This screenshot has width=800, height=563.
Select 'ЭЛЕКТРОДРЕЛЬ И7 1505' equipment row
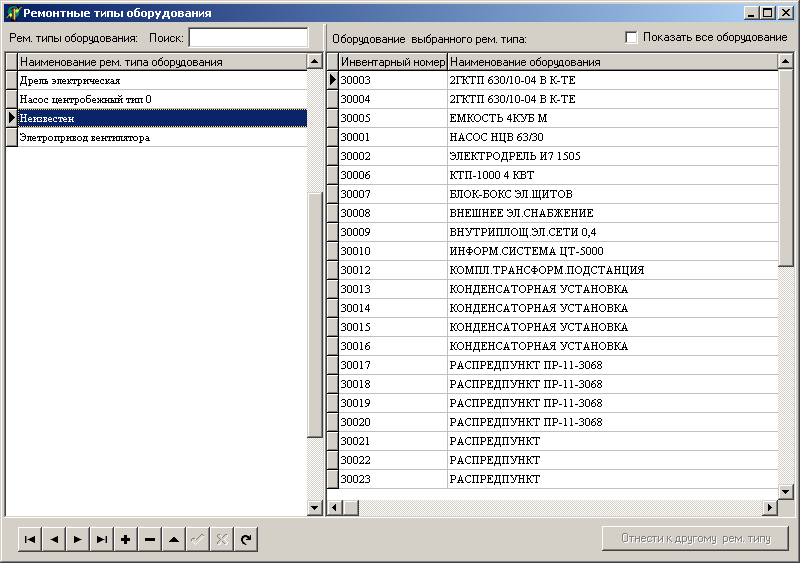pyautogui.click(x=558, y=156)
